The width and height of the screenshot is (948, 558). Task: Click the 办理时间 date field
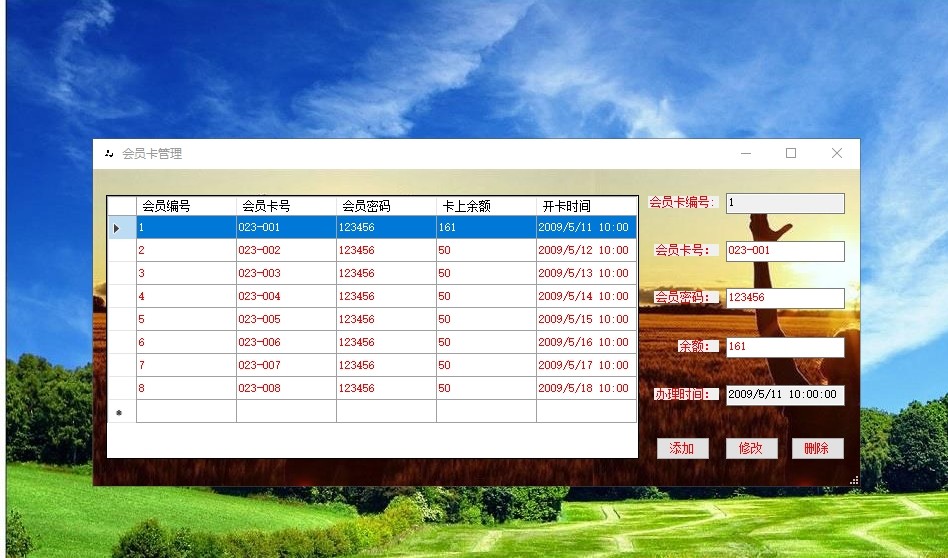pyautogui.click(x=785, y=395)
